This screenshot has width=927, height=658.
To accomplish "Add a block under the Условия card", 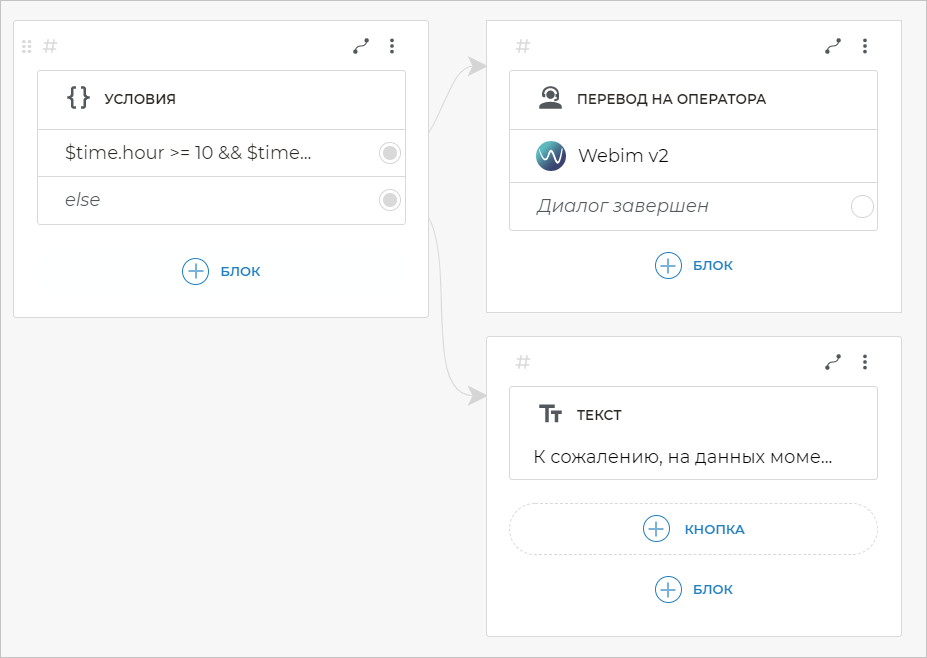I will (221, 271).
